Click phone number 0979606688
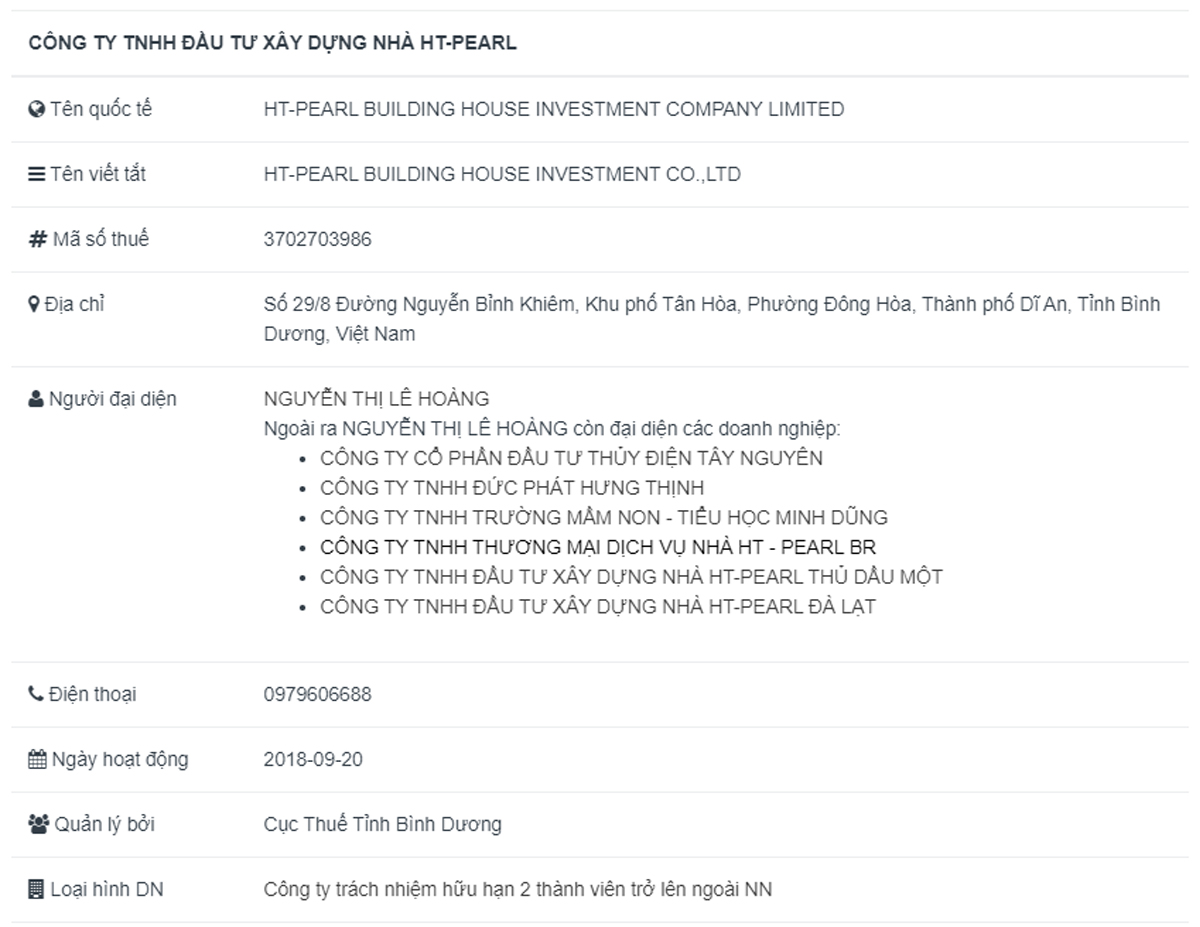 click(x=318, y=694)
